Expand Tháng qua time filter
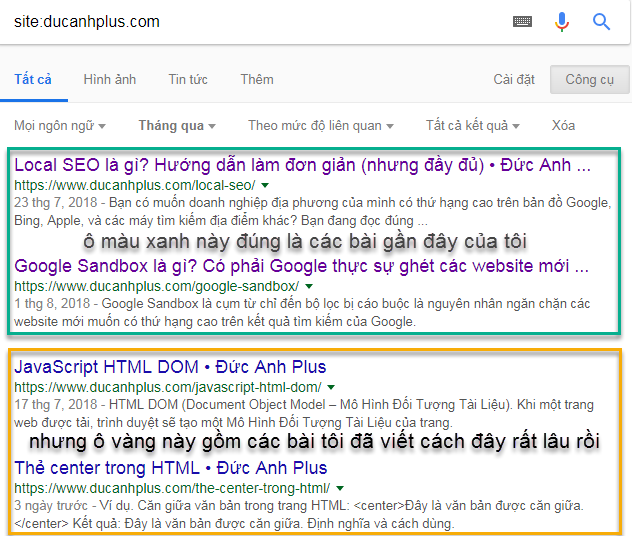Image resolution: width=632 pixels, height=536 pixels. [177, 126]
